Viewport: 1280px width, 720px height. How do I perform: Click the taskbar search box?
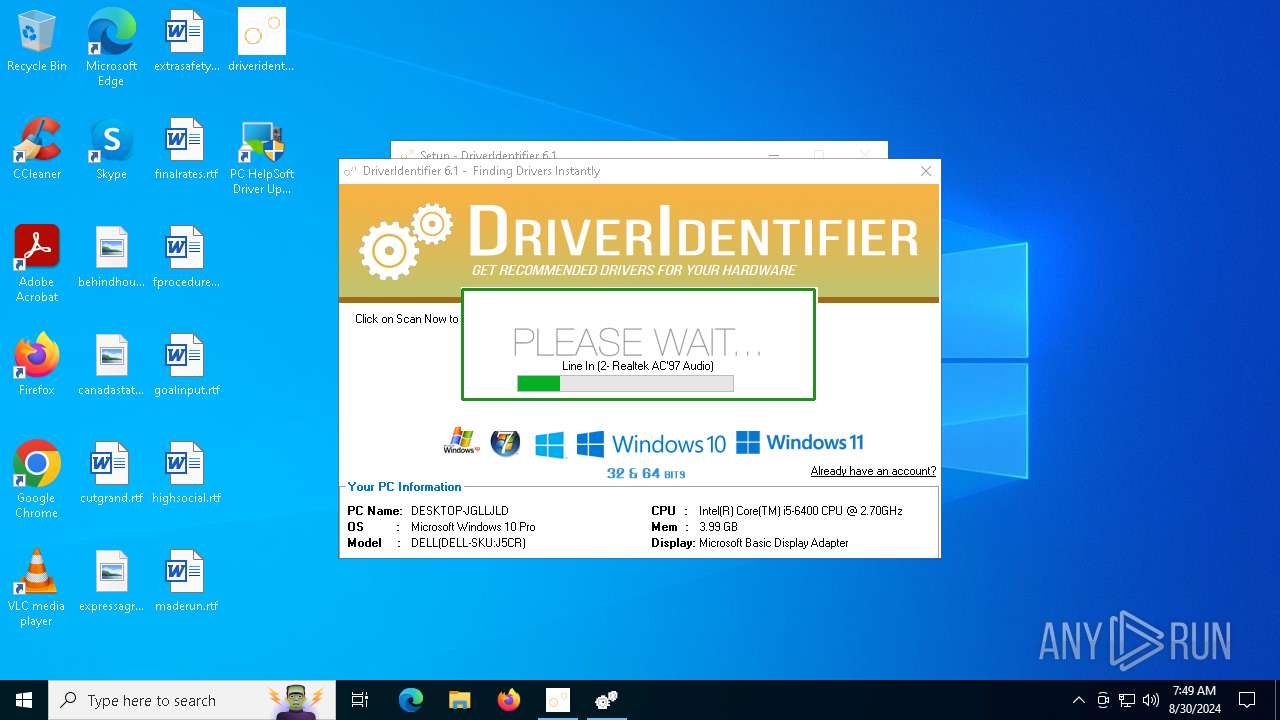coord(192,700)
